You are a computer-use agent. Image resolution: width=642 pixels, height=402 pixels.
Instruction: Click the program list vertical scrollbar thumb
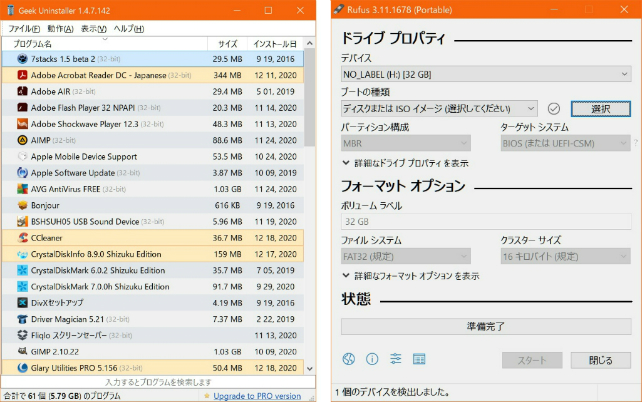[x=310, y=97]
